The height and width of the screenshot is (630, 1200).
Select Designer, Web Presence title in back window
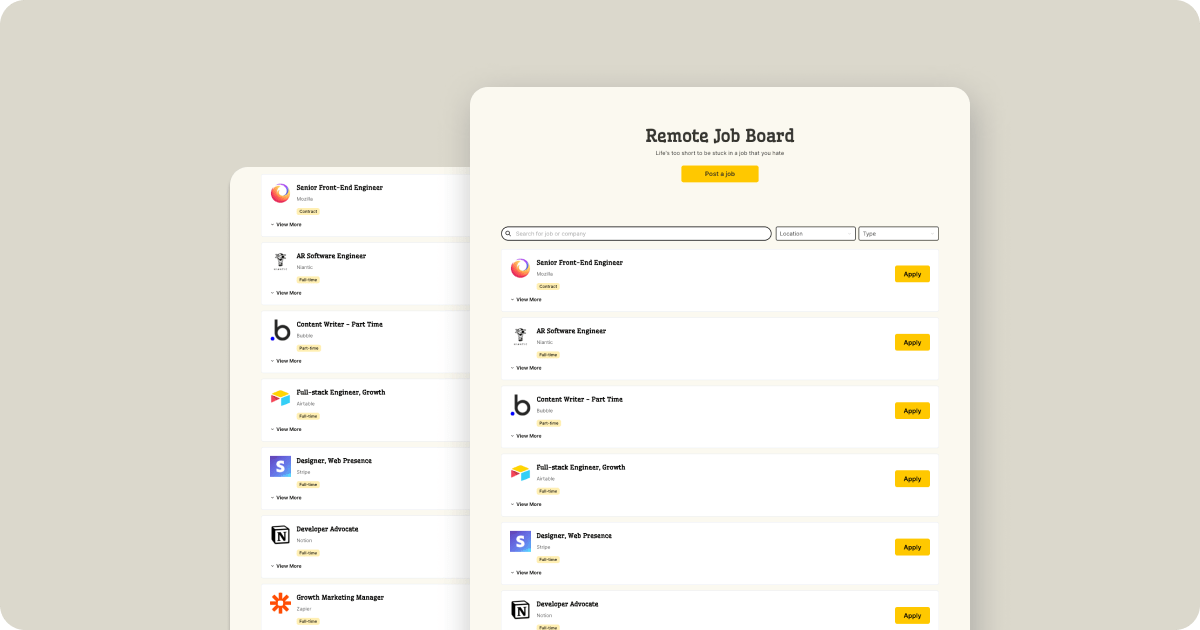point(334,461)
